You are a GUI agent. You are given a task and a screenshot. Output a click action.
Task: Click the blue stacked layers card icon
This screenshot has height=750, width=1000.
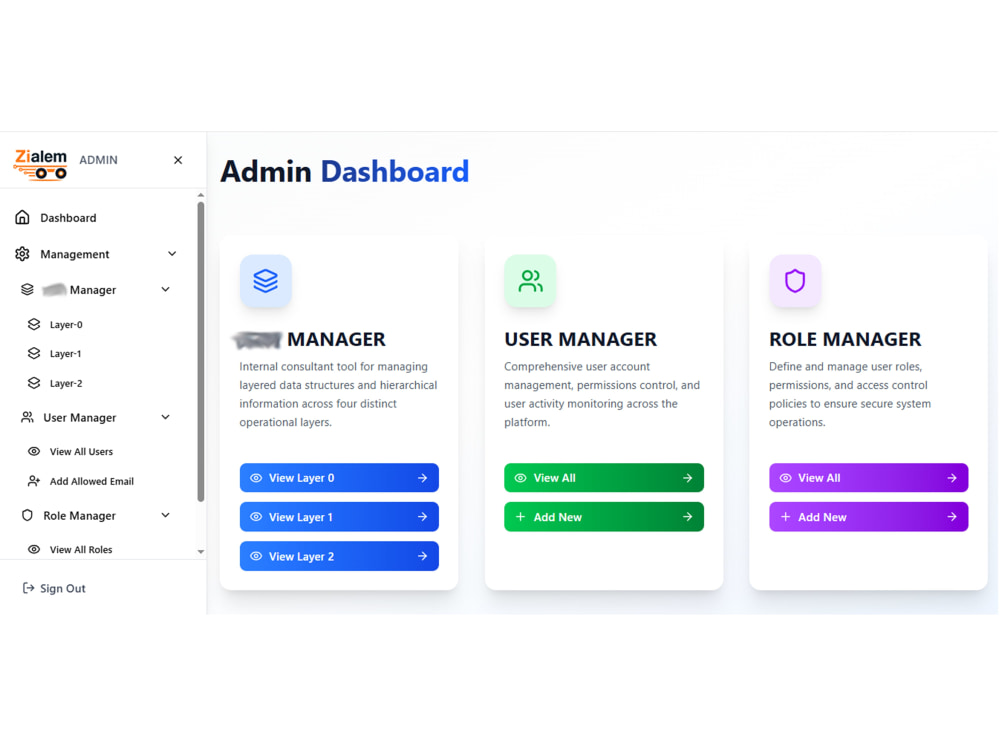(x=266, y=281)
